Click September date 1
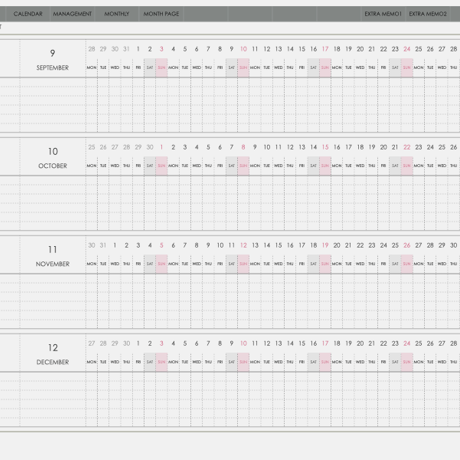The height and width of the screenshot is (460, 460). (x=138, y=49)
